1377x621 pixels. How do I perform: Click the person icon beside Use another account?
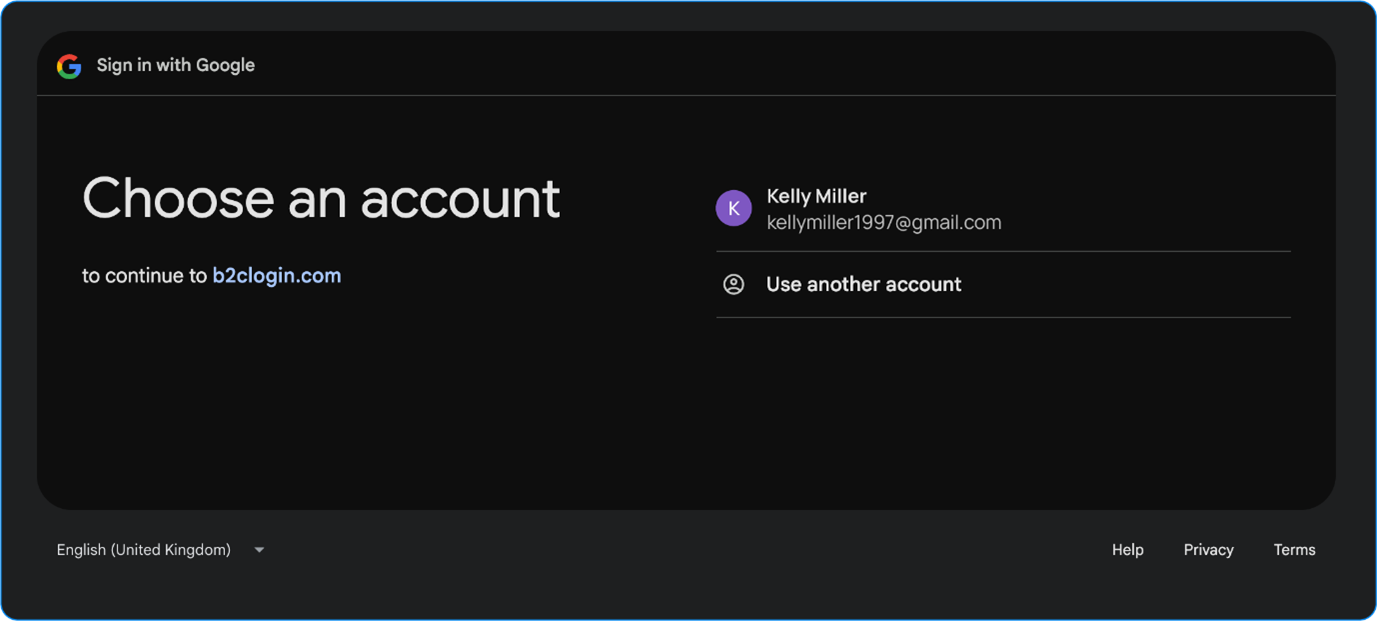pos(733,284)
